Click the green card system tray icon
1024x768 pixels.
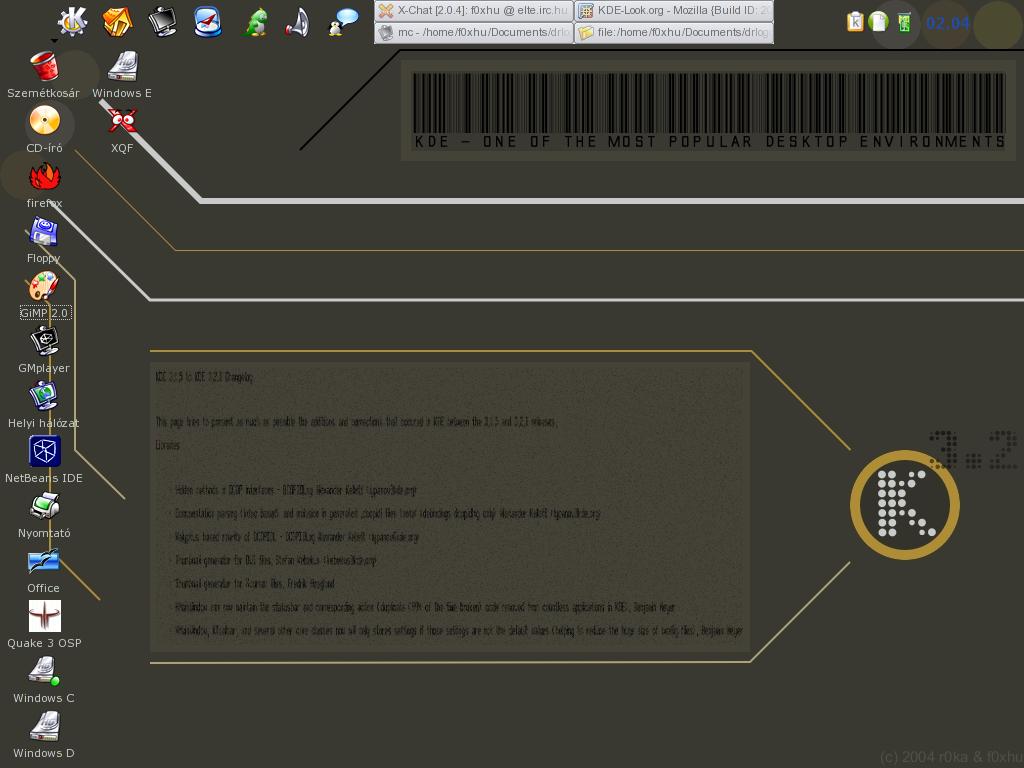click(x=904, y=22)
